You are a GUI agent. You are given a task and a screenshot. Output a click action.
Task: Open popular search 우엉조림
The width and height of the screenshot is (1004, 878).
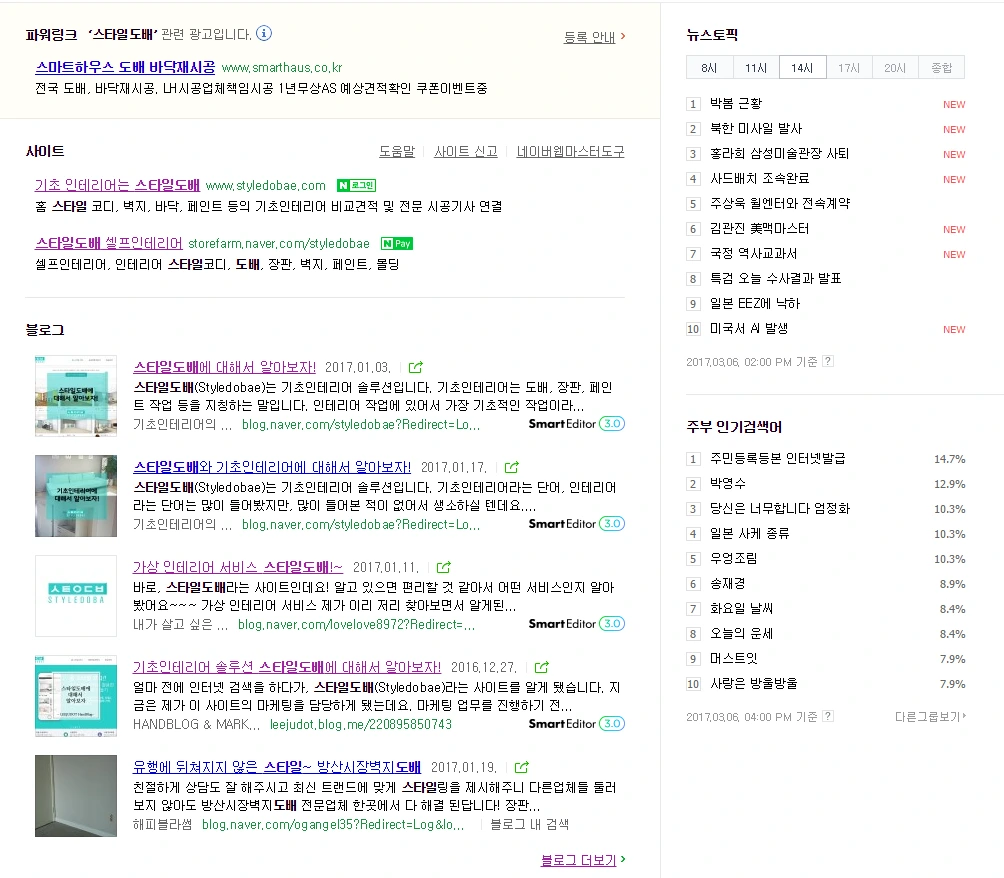coord(733,558)
